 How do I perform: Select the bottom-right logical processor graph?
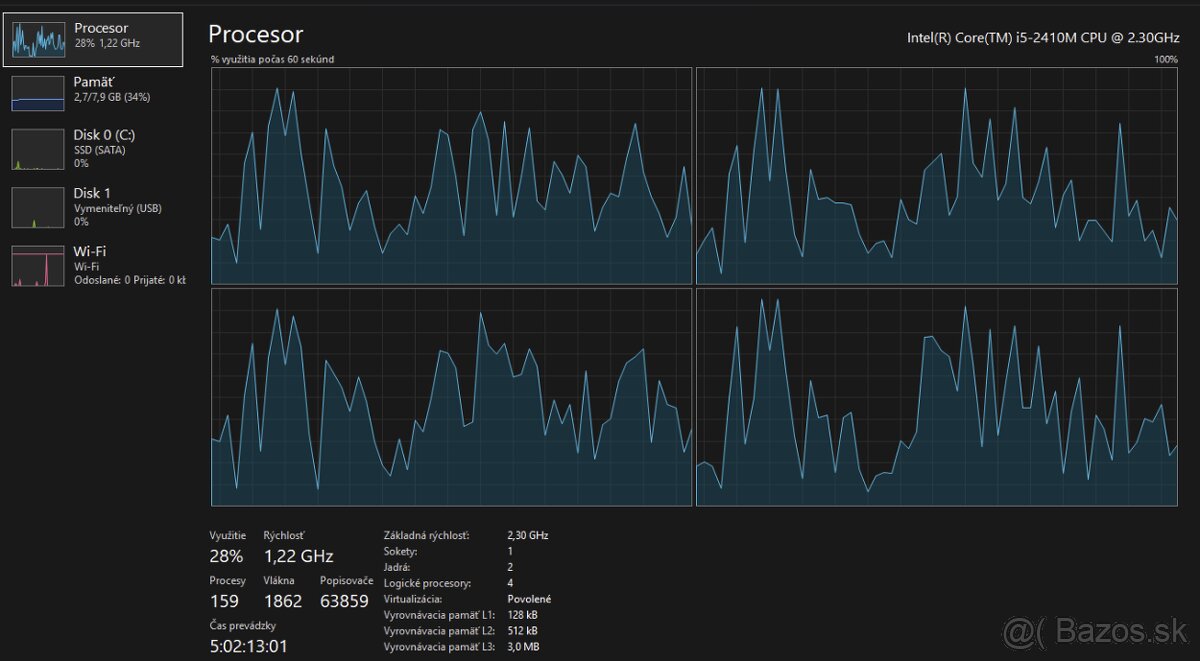[x=937, y=398]
